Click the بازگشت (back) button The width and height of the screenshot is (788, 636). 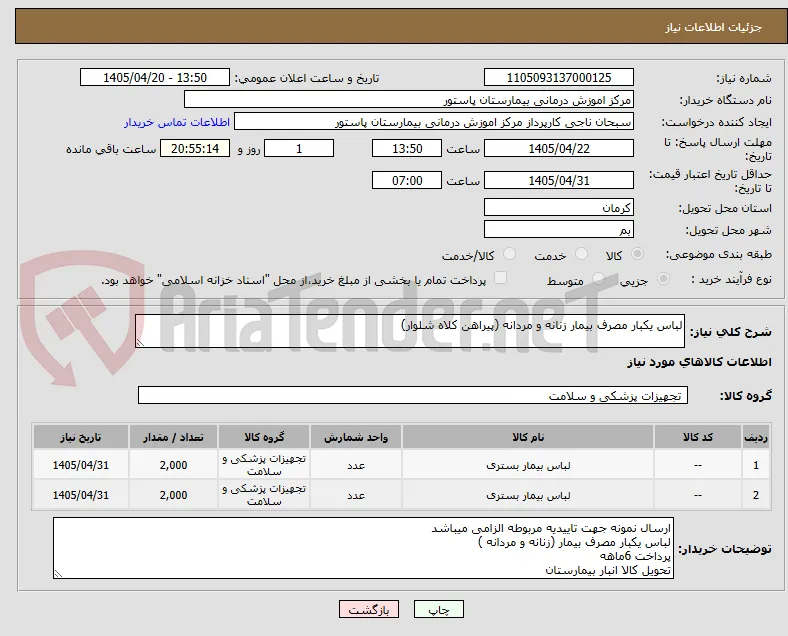pyautogui.click(x=369, y=609)
